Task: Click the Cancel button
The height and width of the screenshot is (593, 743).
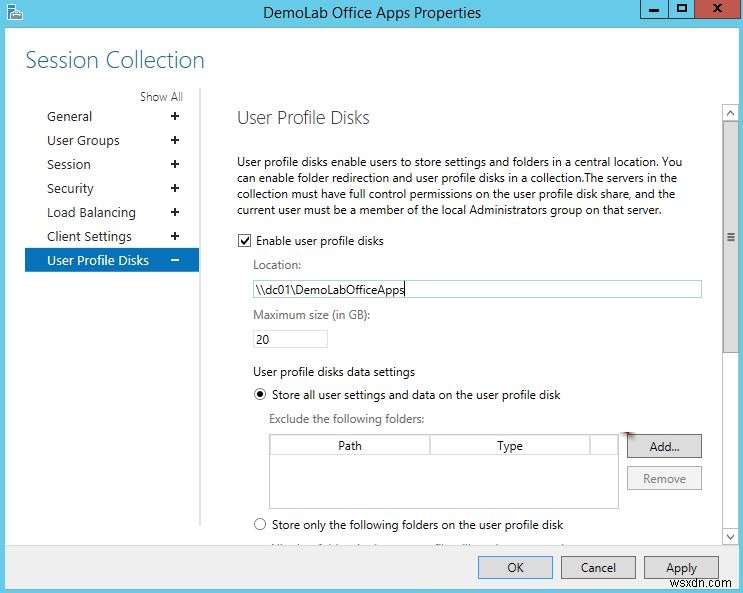Action: pos(598,567)
